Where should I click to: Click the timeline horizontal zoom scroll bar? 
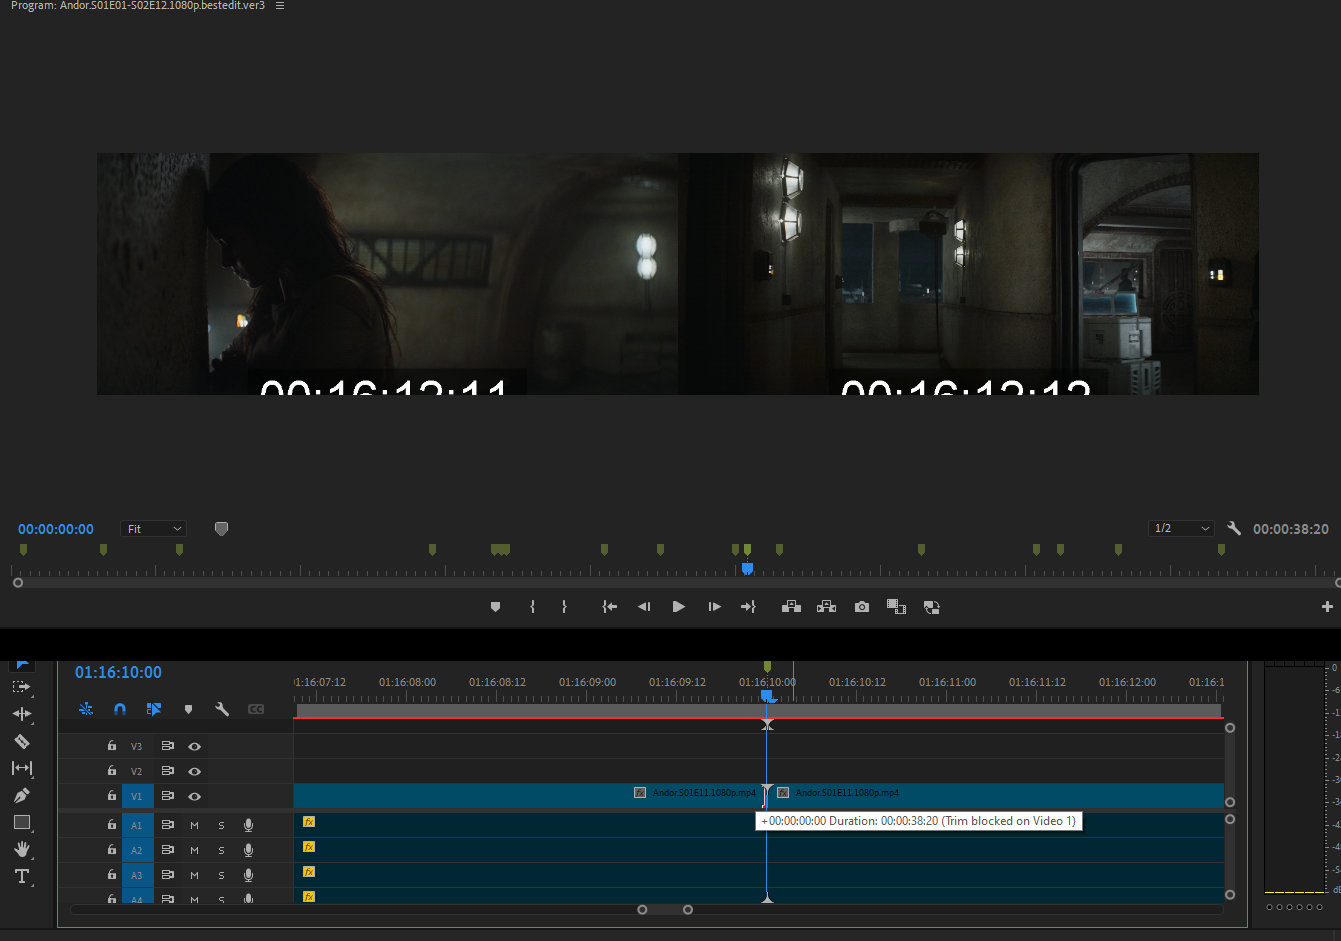pyautogui.click(x=665, y=909)
